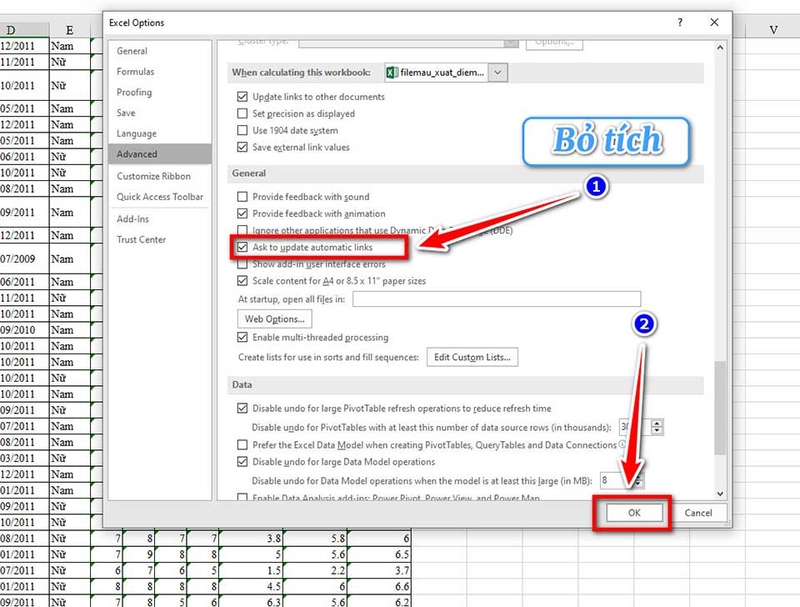This screenshot has height=607, width=800.
Task: Toggle 'Show add-in user interface errors'
Action: (242, 263)
